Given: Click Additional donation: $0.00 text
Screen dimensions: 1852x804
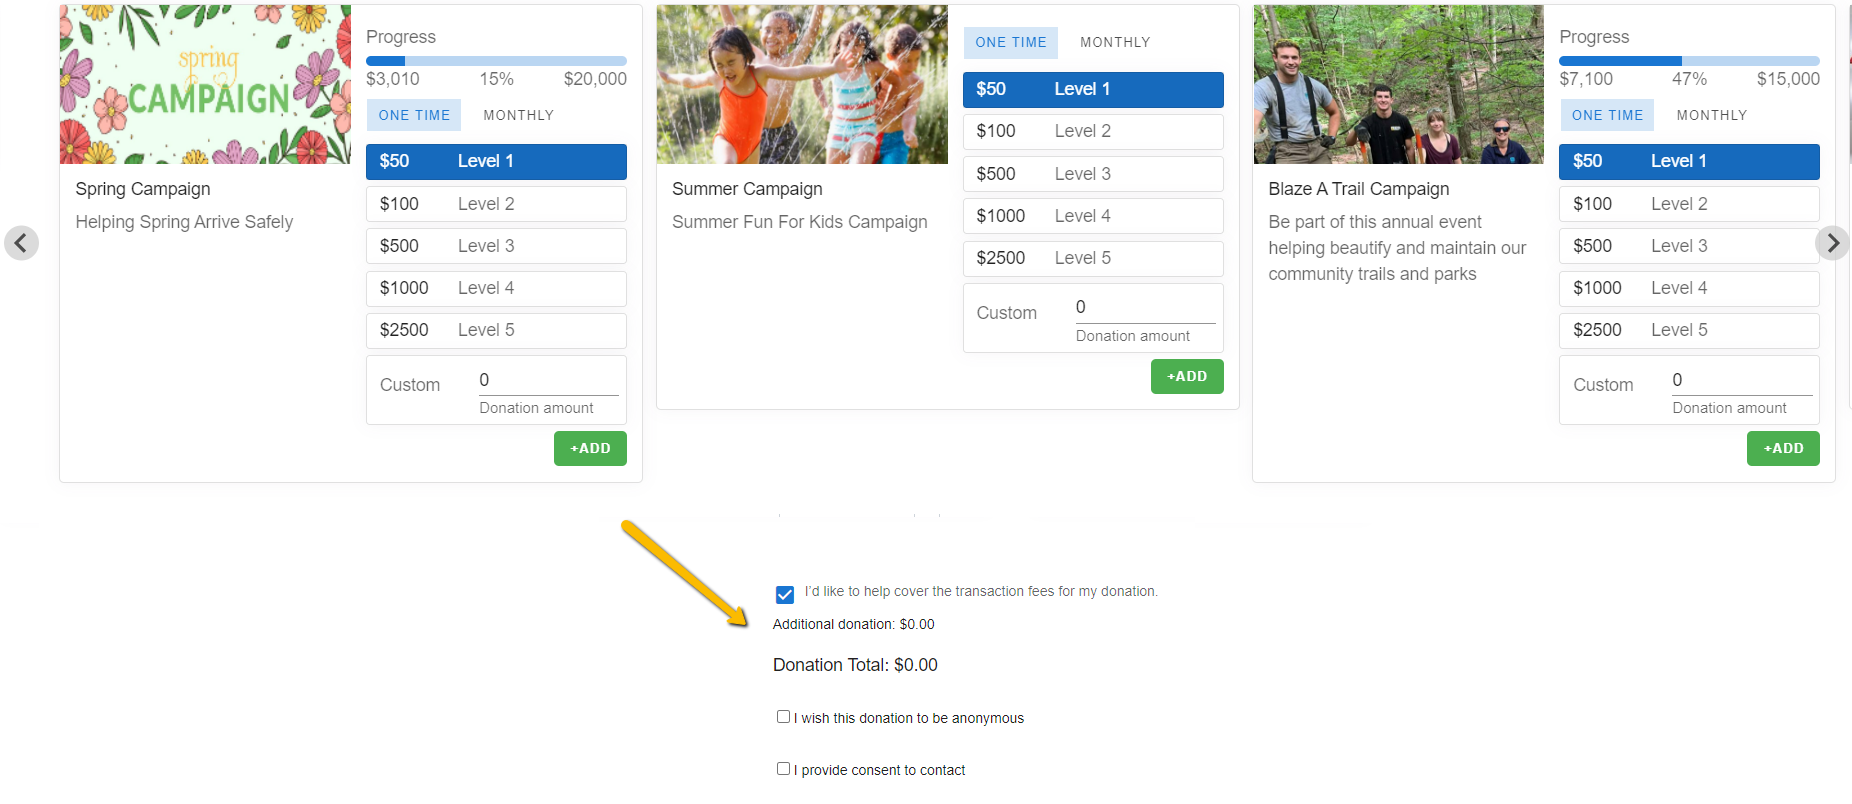Looking at the screenshot, I should (x=853, y=624).
